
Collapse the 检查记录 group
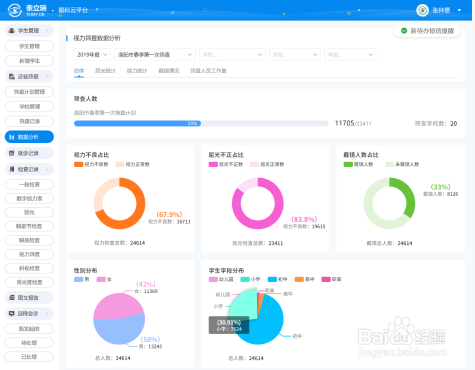pyautogui.click(x=47, y=169)
